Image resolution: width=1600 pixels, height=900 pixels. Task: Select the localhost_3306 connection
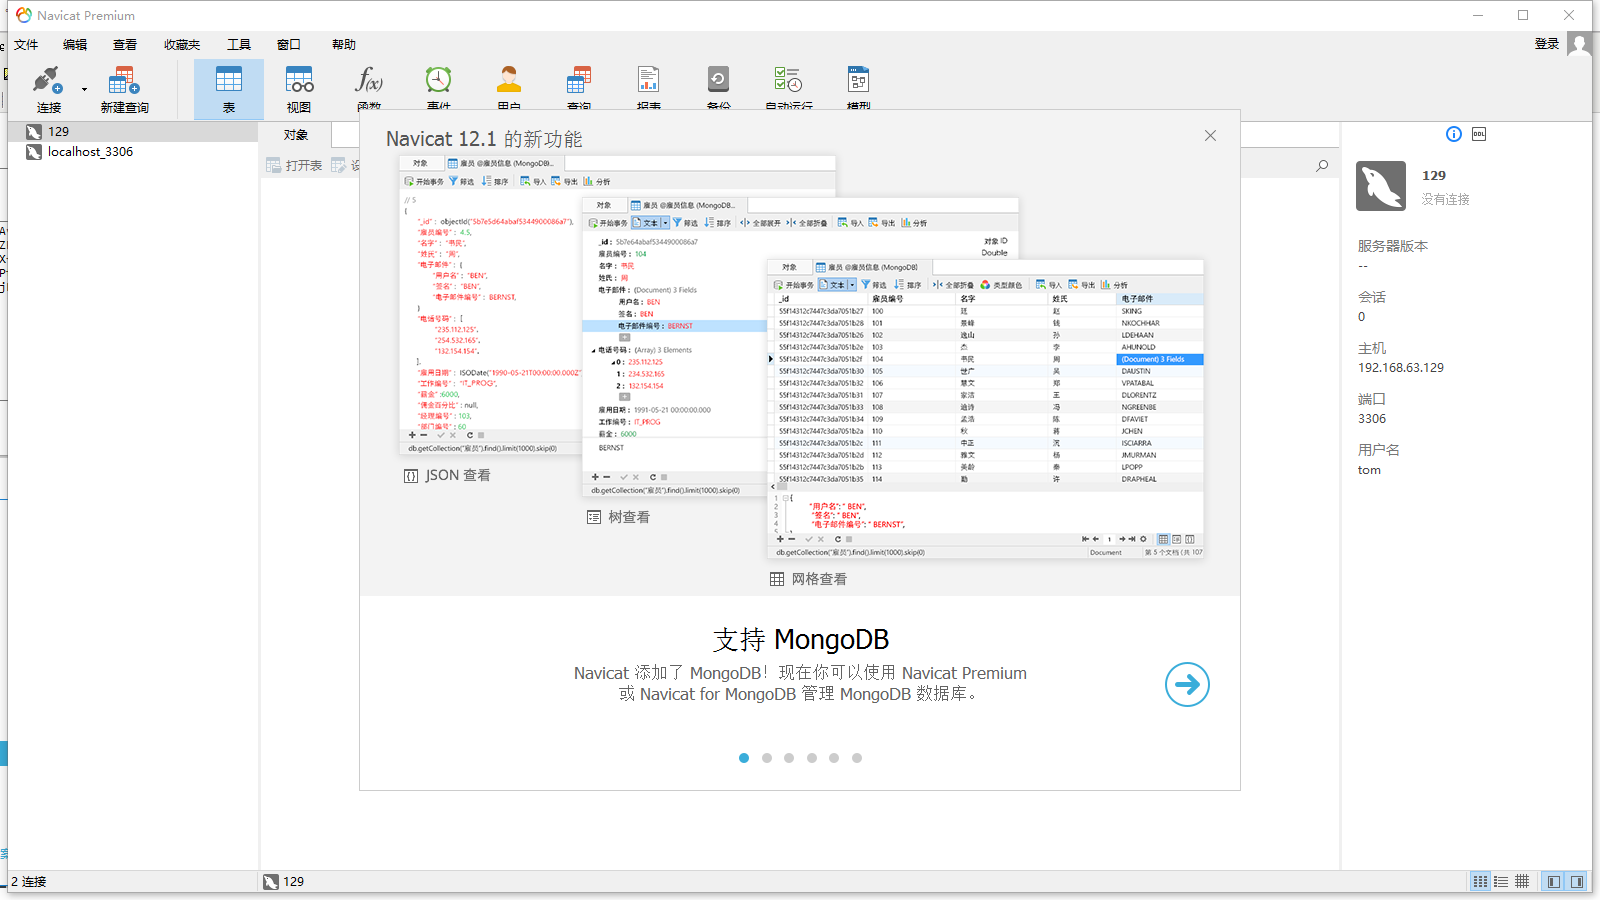pos(133,152)
